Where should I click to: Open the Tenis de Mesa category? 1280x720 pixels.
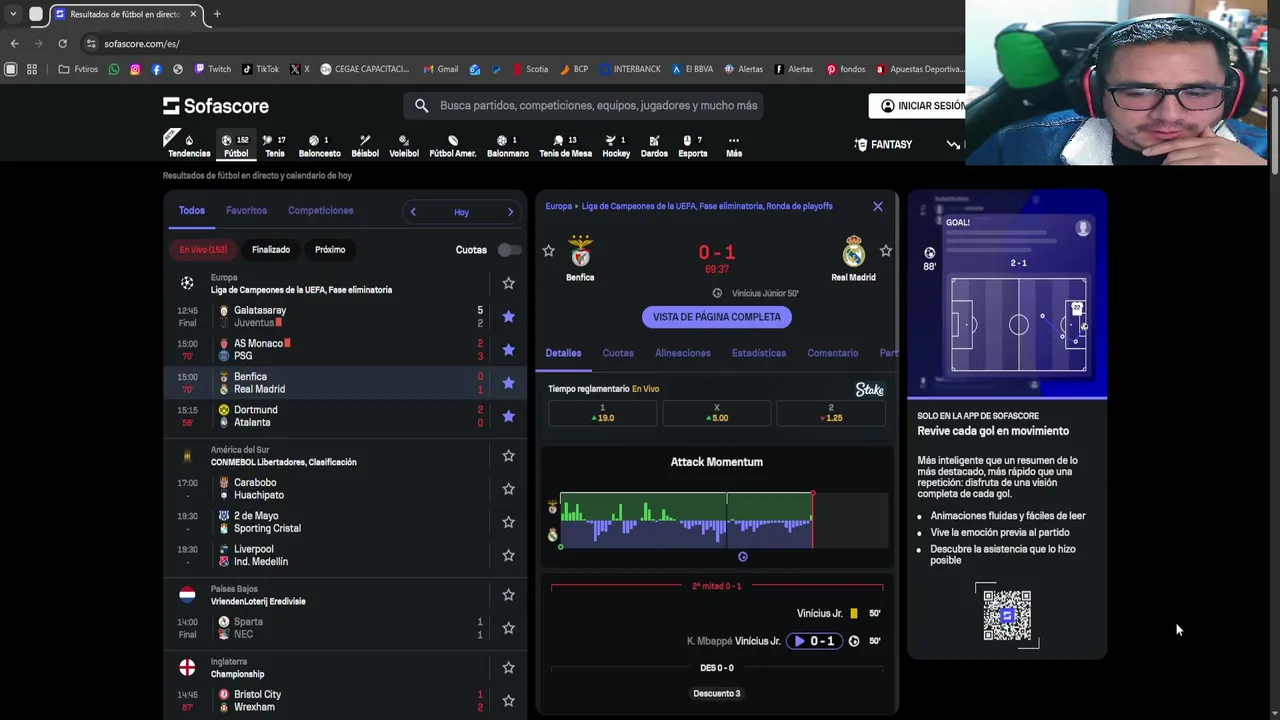click(565, 146)
